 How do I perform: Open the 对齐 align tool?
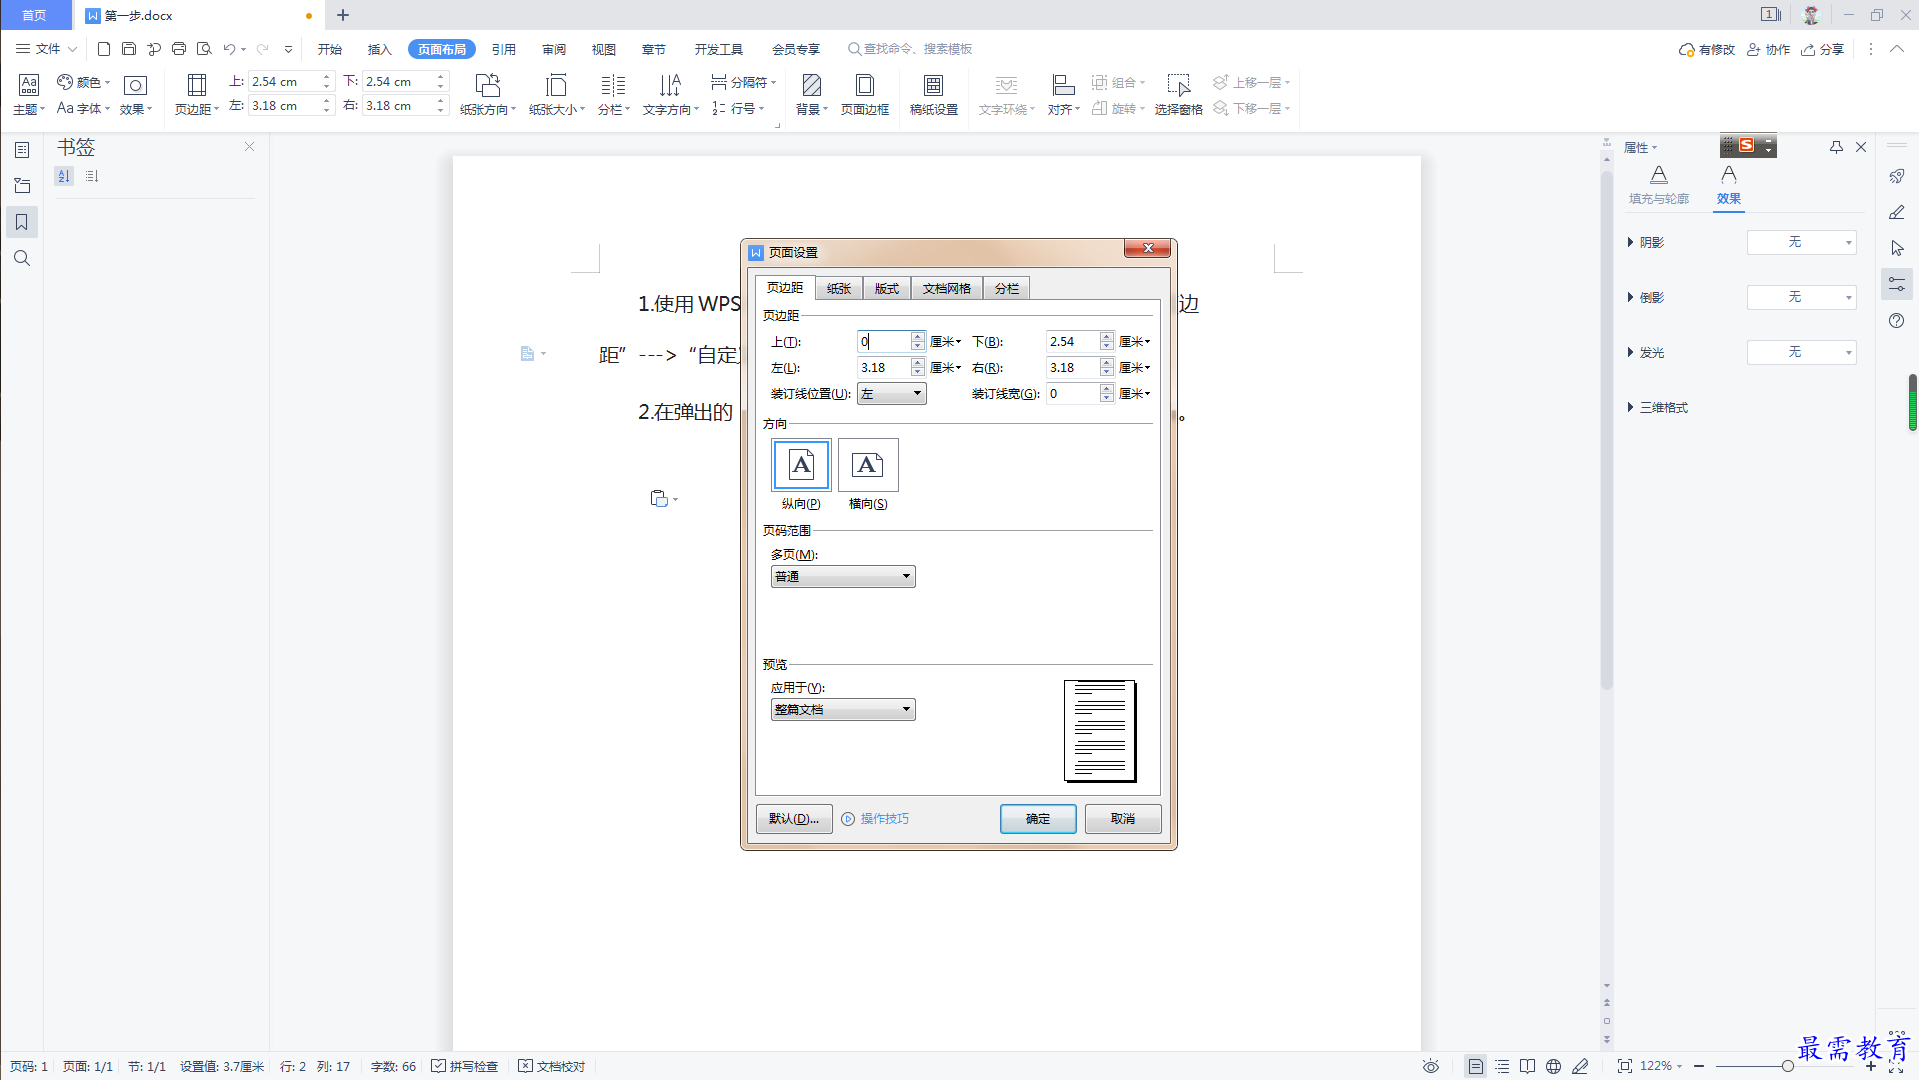click(x=1063, y=95)
